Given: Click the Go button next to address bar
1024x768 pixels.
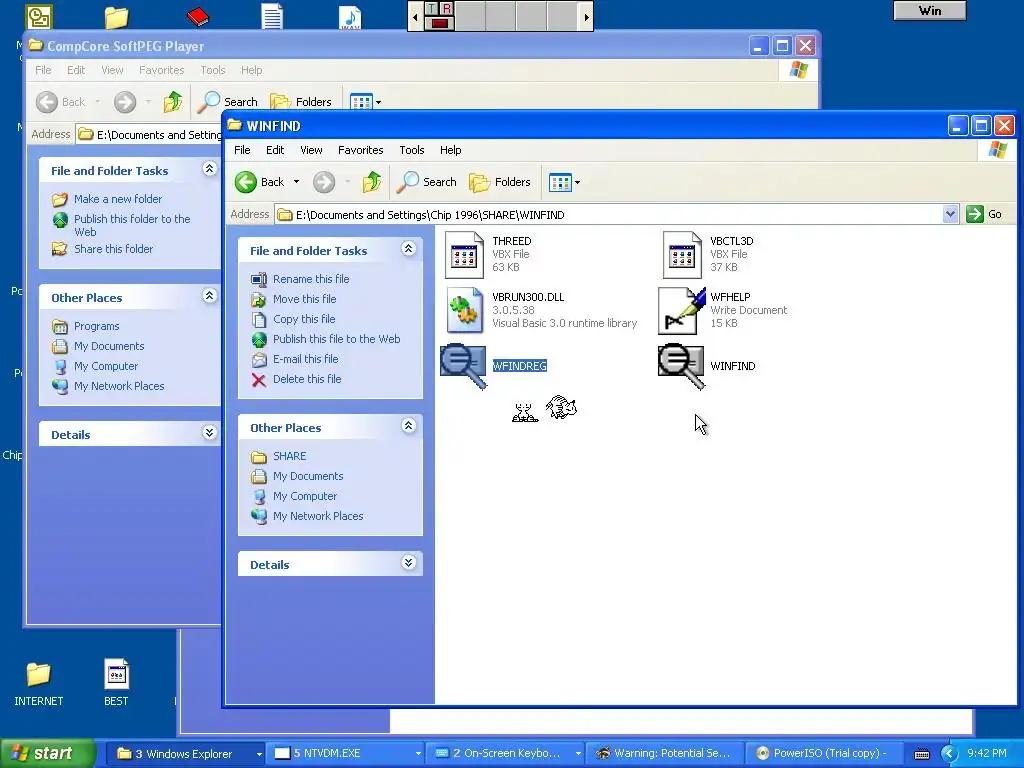Looking at the screenshot, I should pyautogui.click(x=984, y=214).
